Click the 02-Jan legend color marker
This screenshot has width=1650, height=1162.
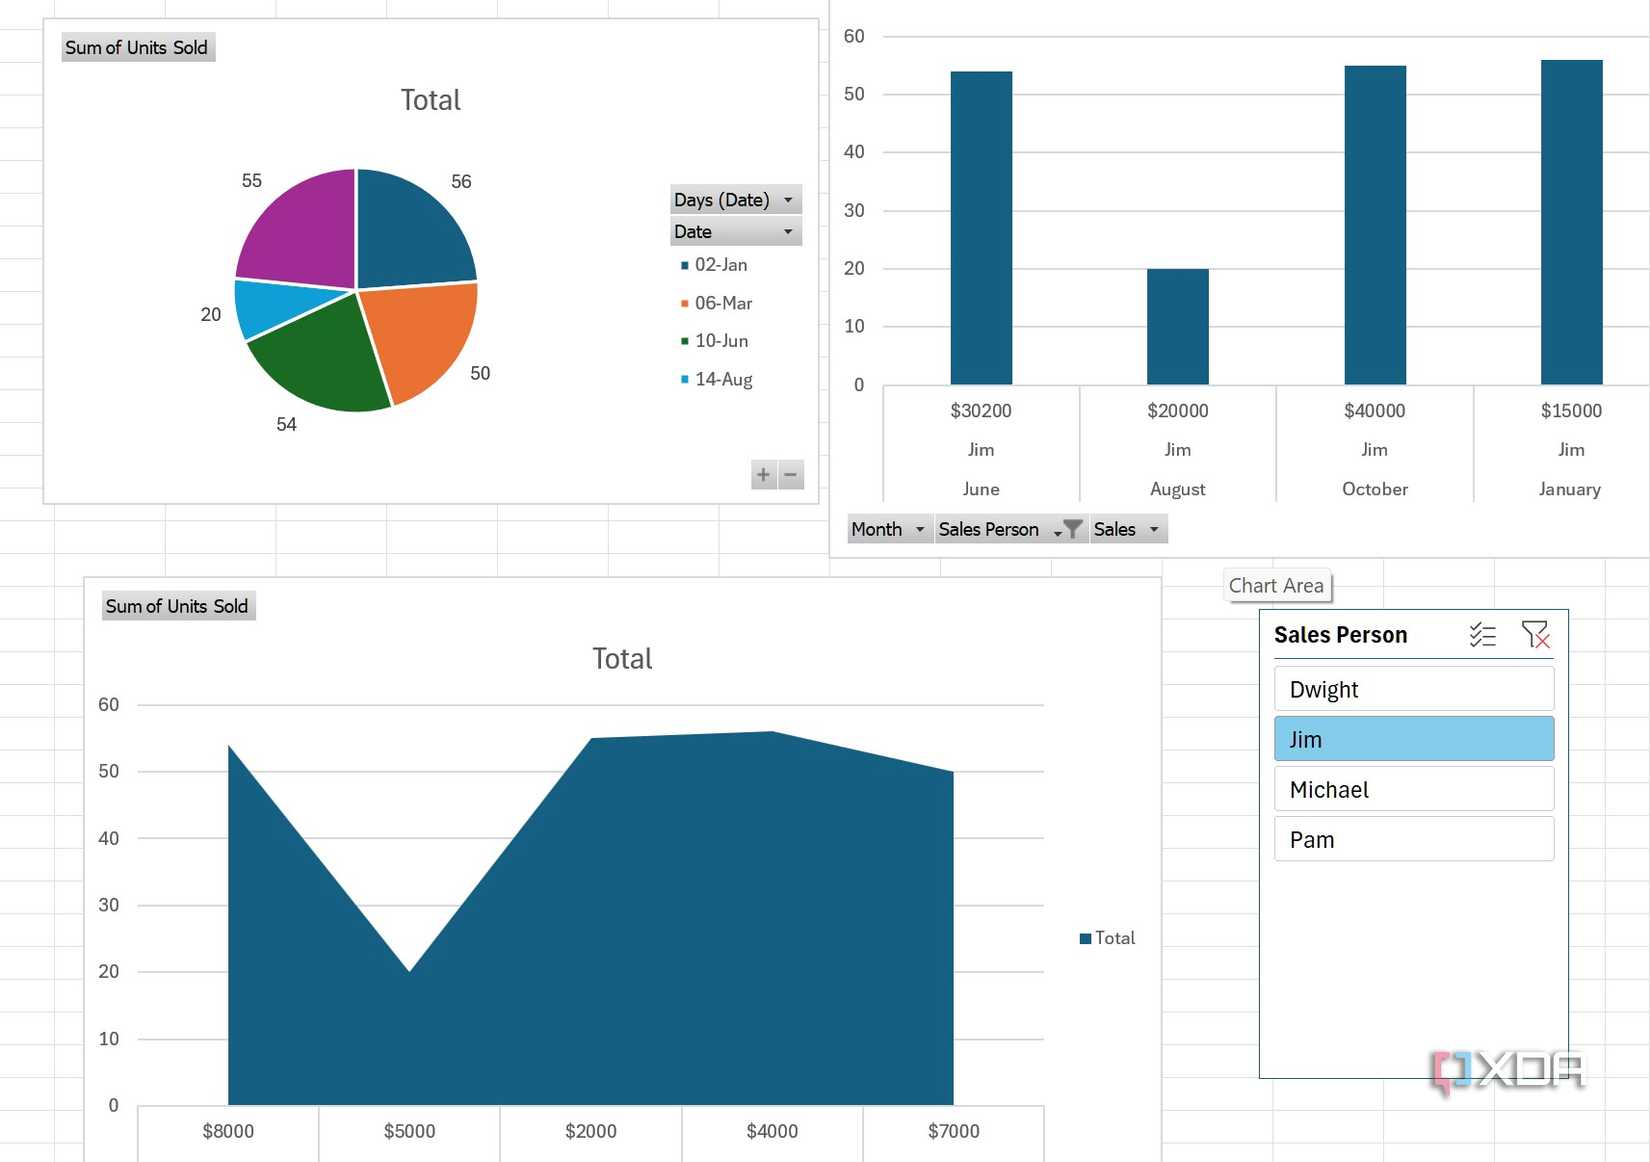point(684,265)
